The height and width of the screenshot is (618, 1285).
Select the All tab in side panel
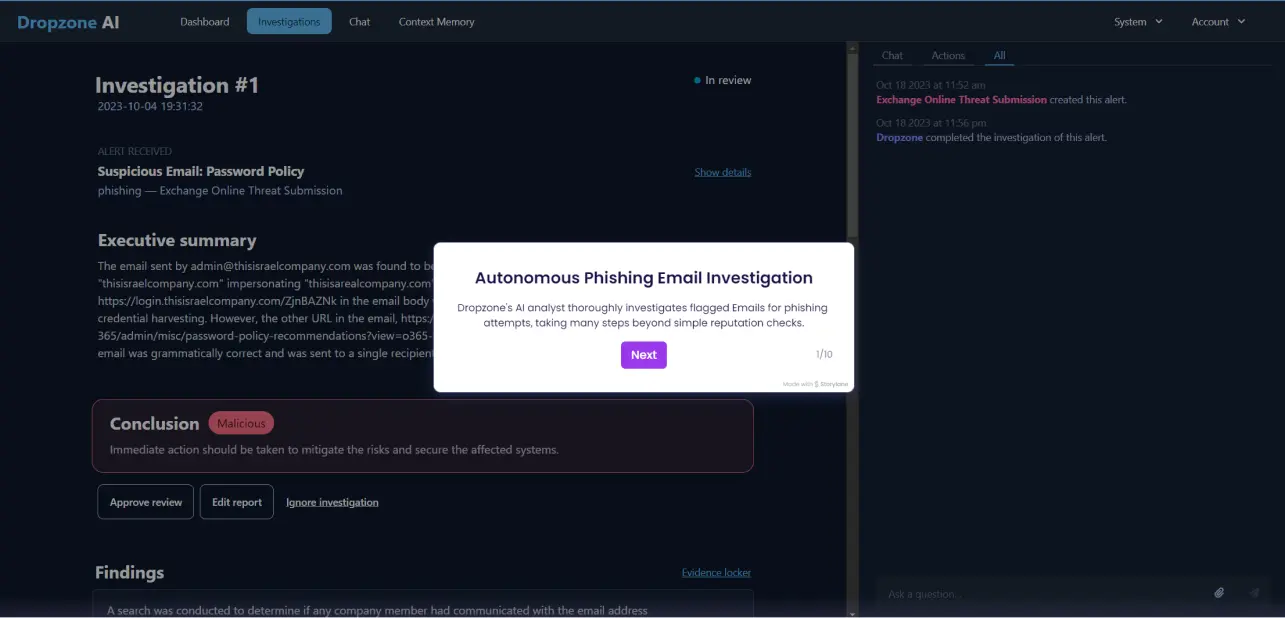click(x=999, y=55)
